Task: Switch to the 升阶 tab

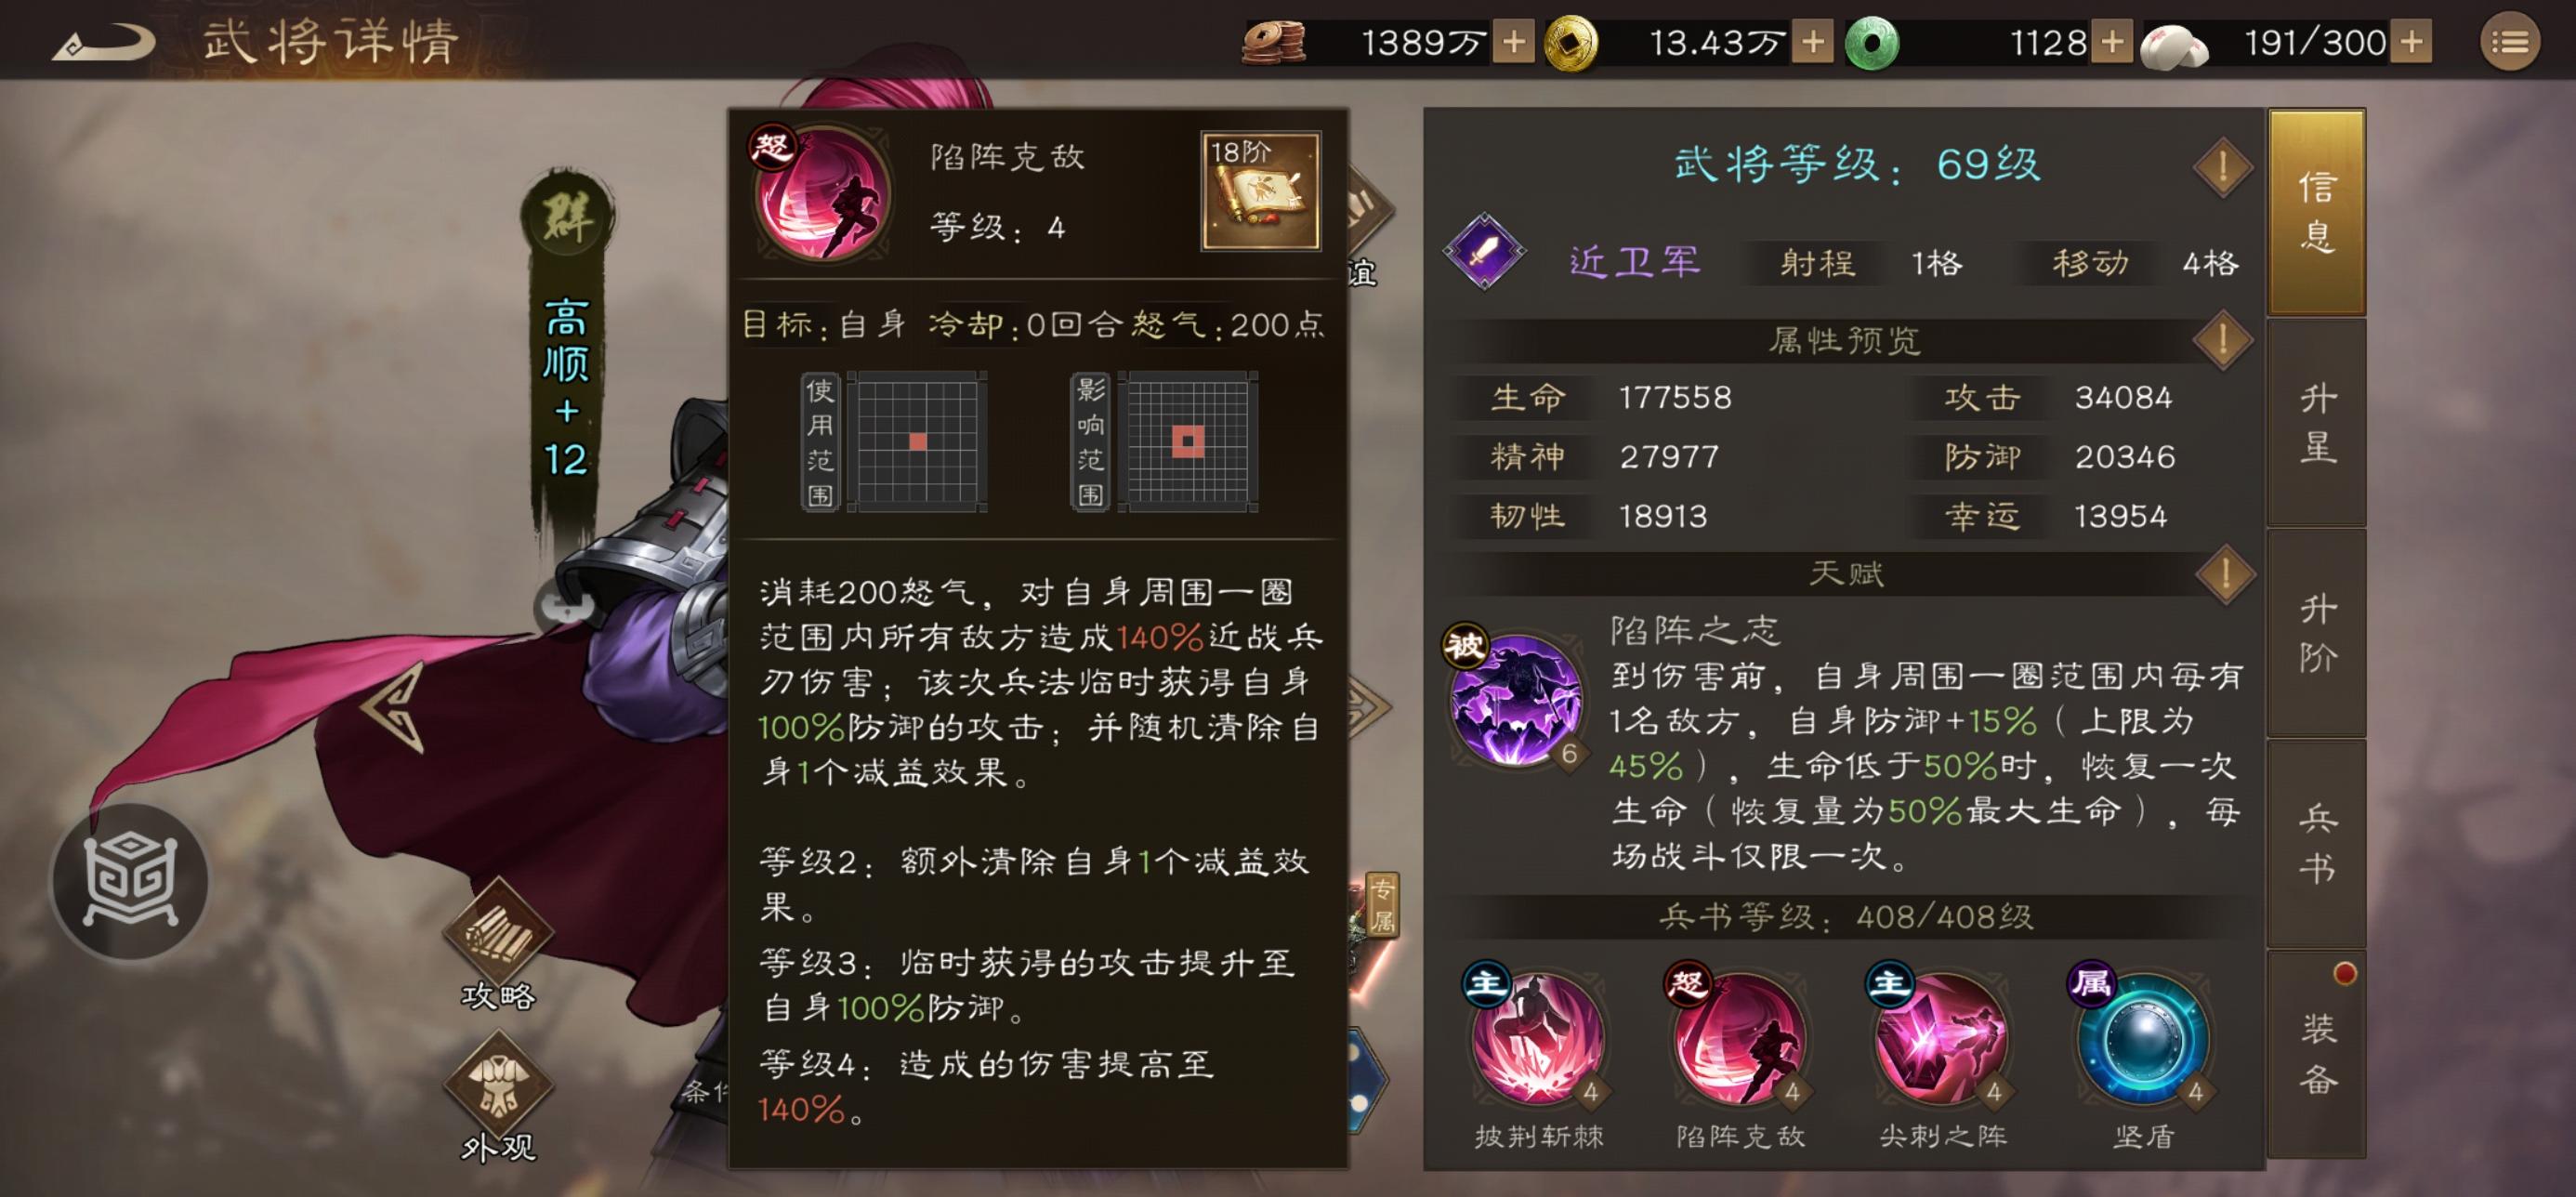Action: coord(2316,633)
